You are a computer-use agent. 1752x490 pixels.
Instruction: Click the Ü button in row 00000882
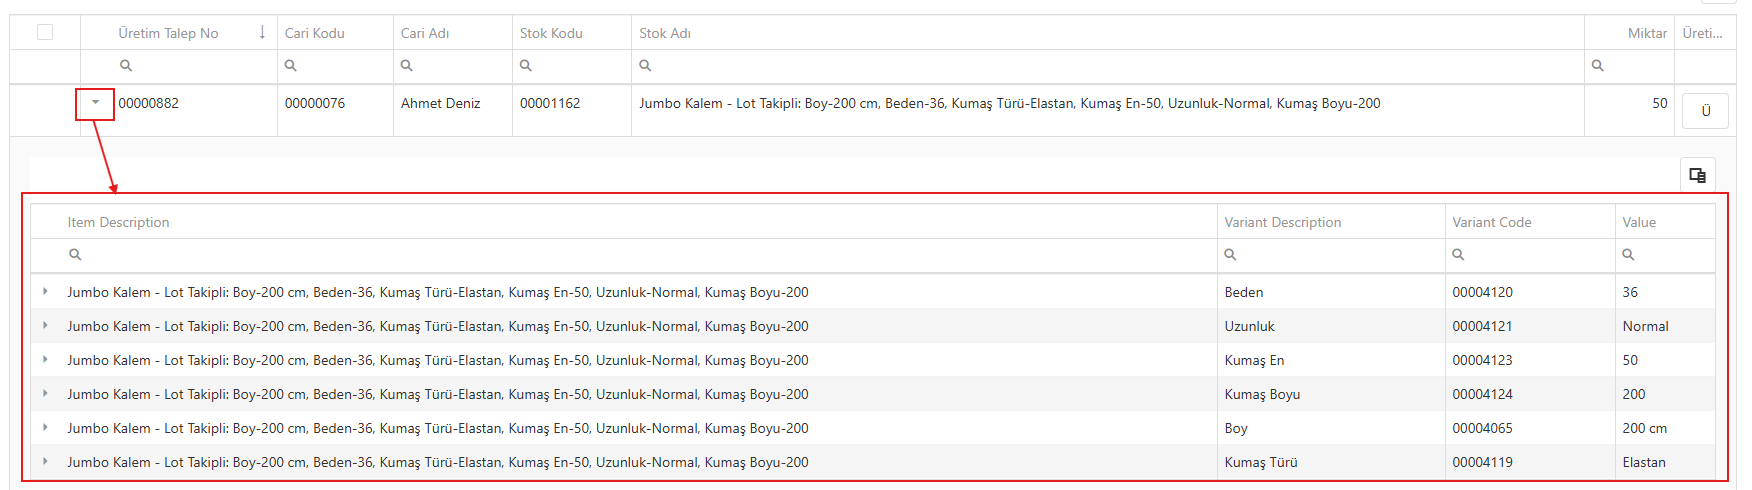click(1705, 111)
